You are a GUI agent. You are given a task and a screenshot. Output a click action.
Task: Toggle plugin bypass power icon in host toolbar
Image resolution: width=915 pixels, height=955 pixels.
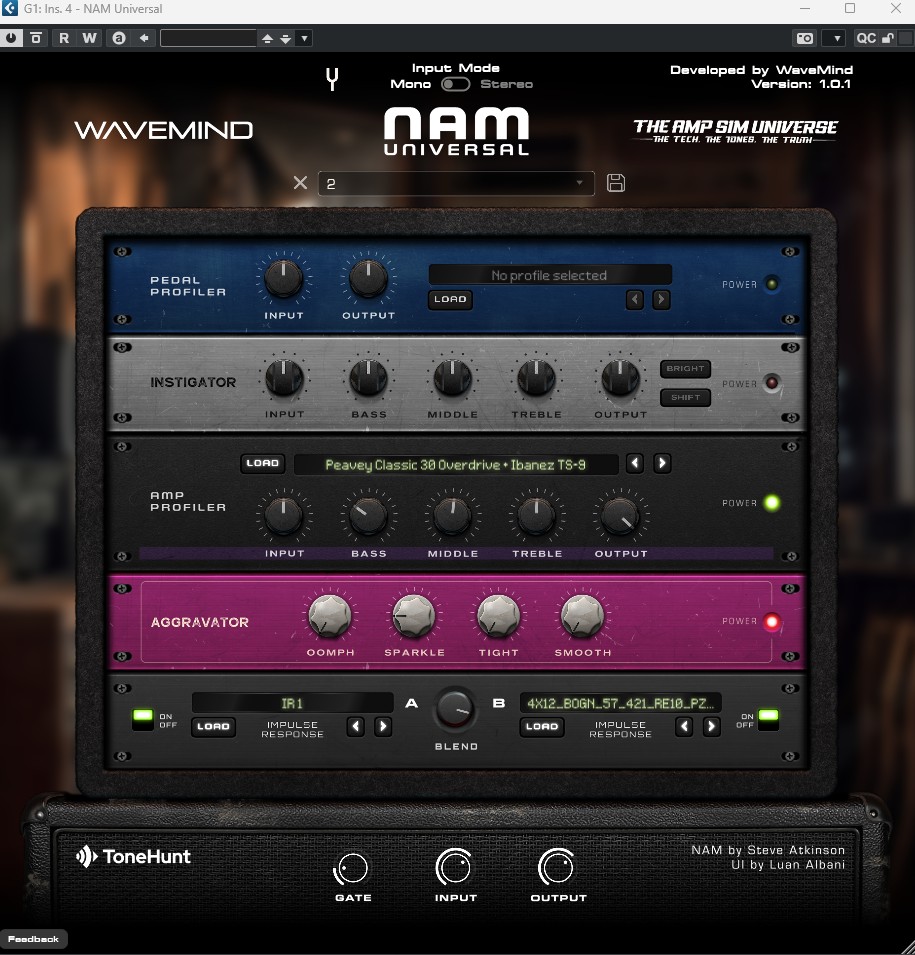[11, 38]
